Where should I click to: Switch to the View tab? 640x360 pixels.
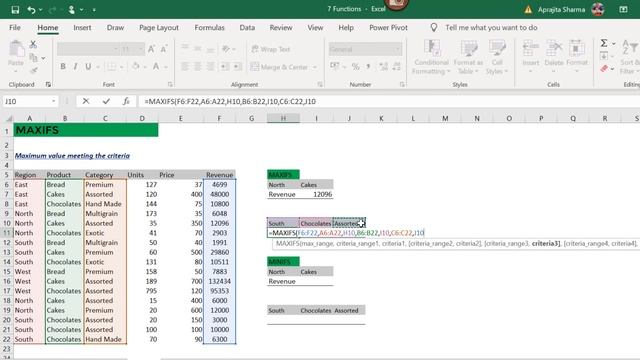pyautogui.click(x=315, y=28)
